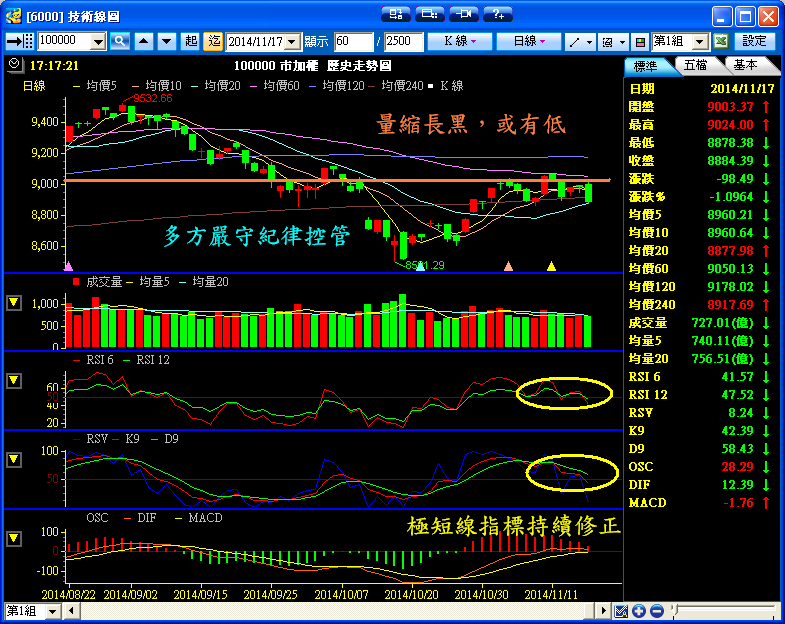Switch to the 基本 tab
This screenshot has height=624, width=785.
pyautogui.click(x=746, y=65)
